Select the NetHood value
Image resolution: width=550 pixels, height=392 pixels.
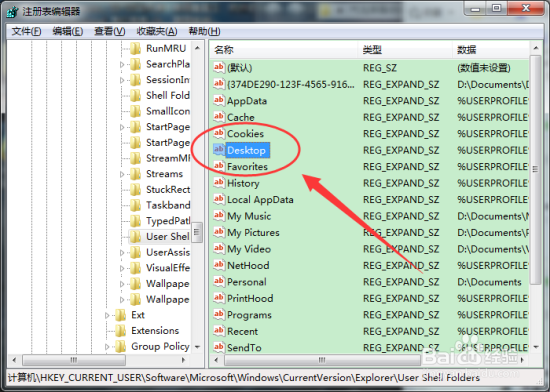coord(248,265)
